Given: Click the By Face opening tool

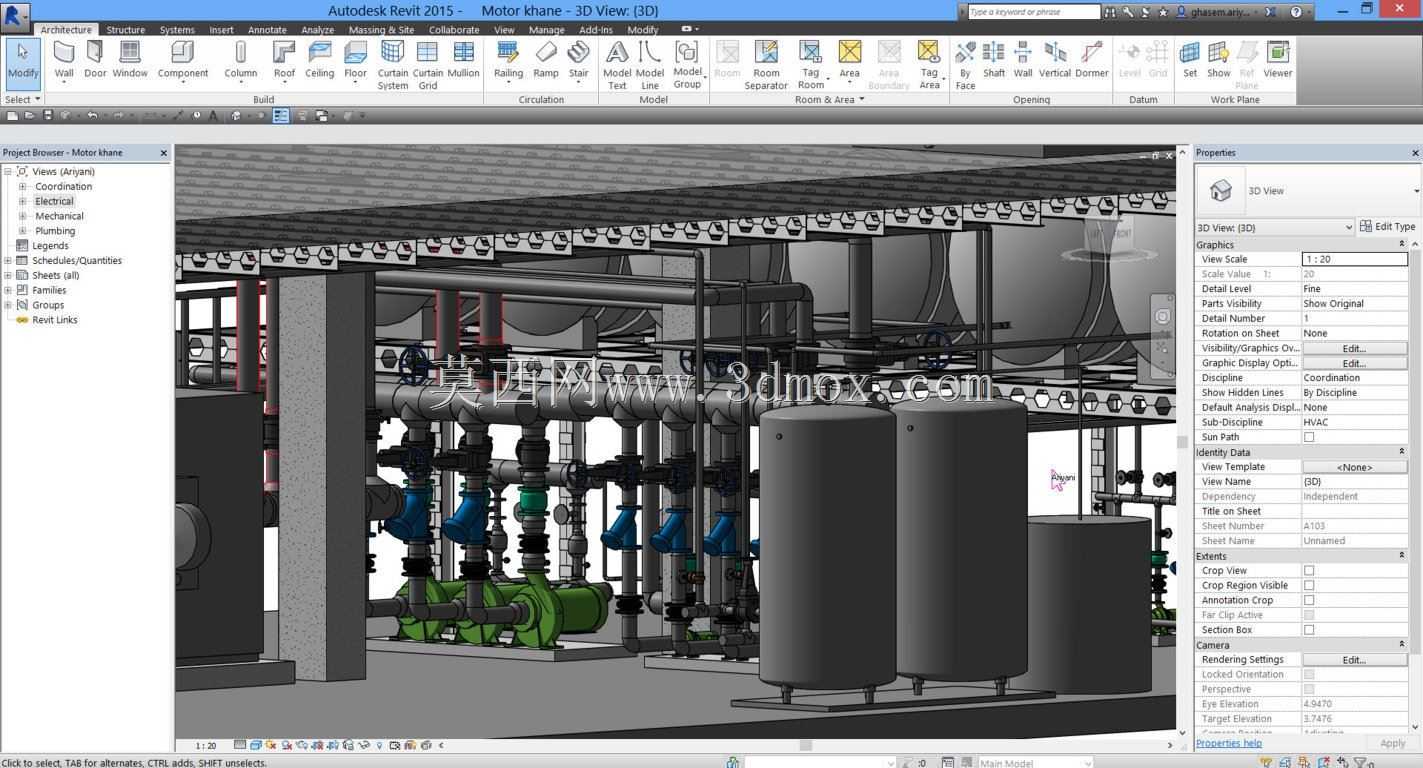Looking at the screenshot, I should [x=965, y=65].
